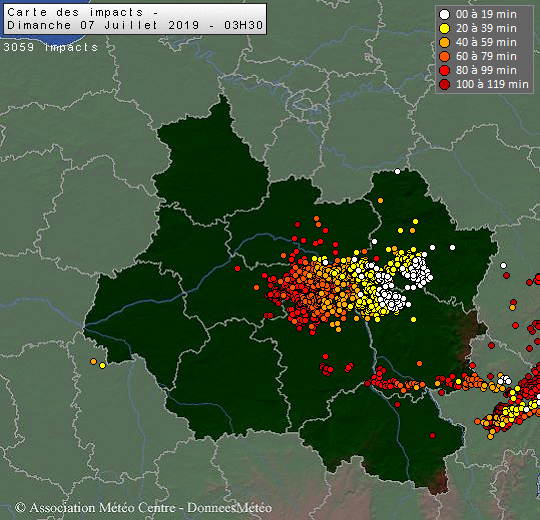Click the light orange 40 à 59 min swatch
The width and height of the screenshot is (540, 520).
(445, 42)
